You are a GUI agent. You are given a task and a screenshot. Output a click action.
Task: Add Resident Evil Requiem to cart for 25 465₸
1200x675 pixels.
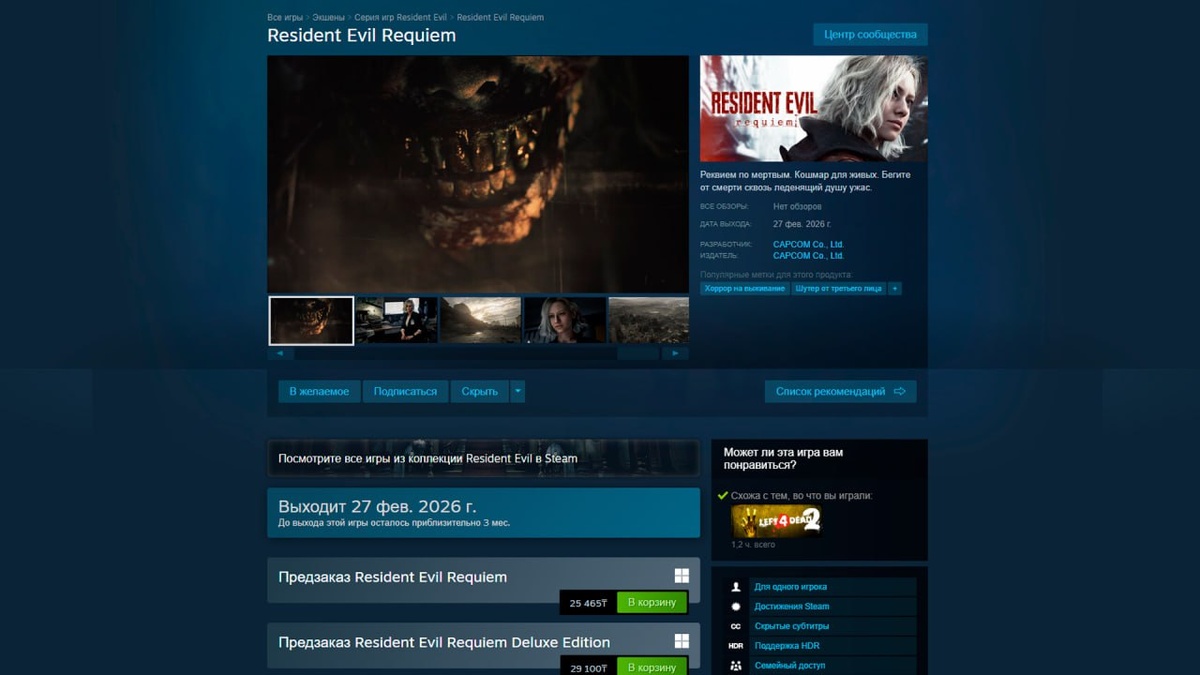coord(652,603)
